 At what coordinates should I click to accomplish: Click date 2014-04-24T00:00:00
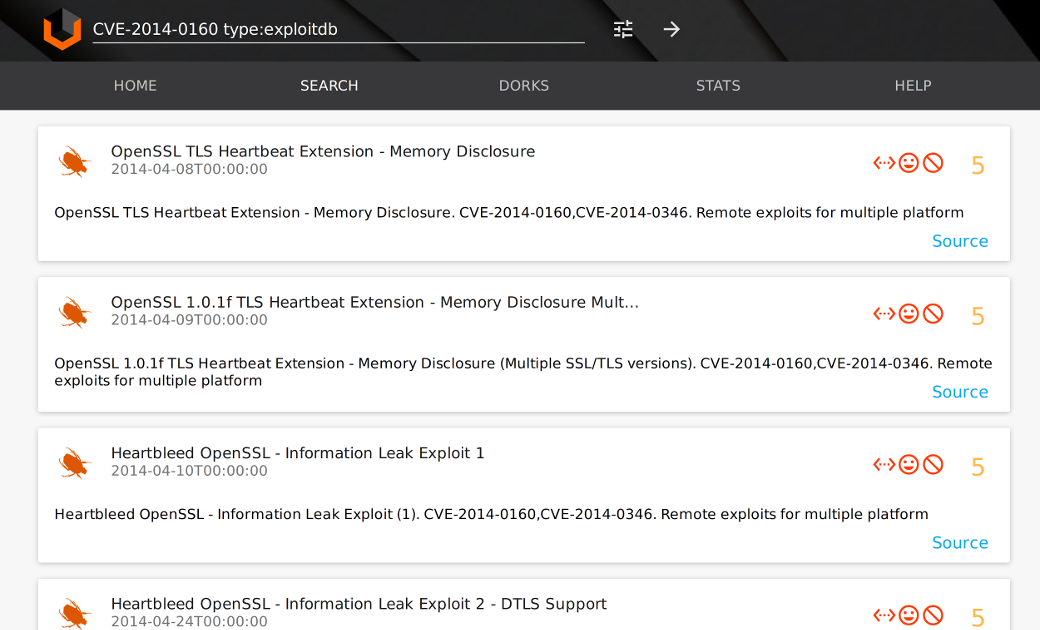[189, 621]
